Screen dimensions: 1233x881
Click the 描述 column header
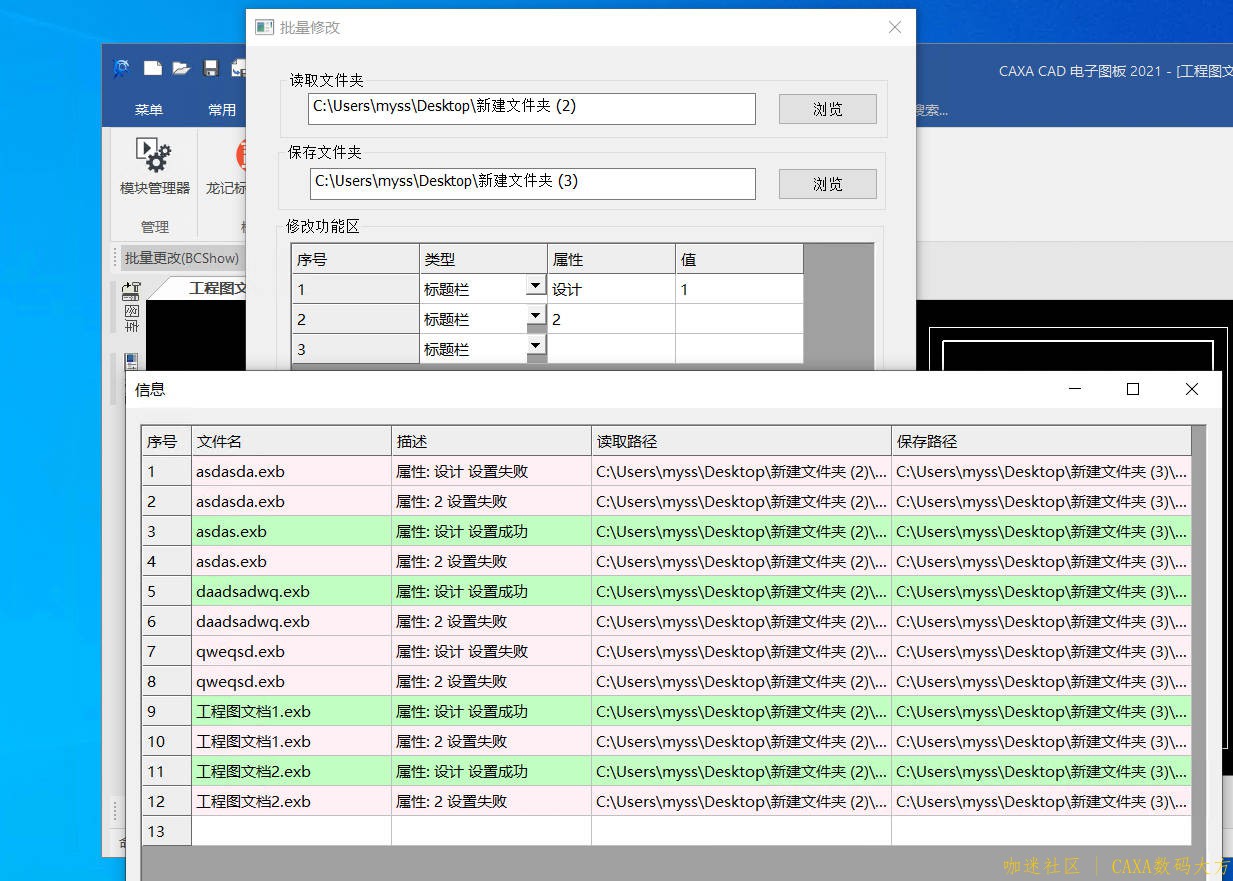[490, 441]
